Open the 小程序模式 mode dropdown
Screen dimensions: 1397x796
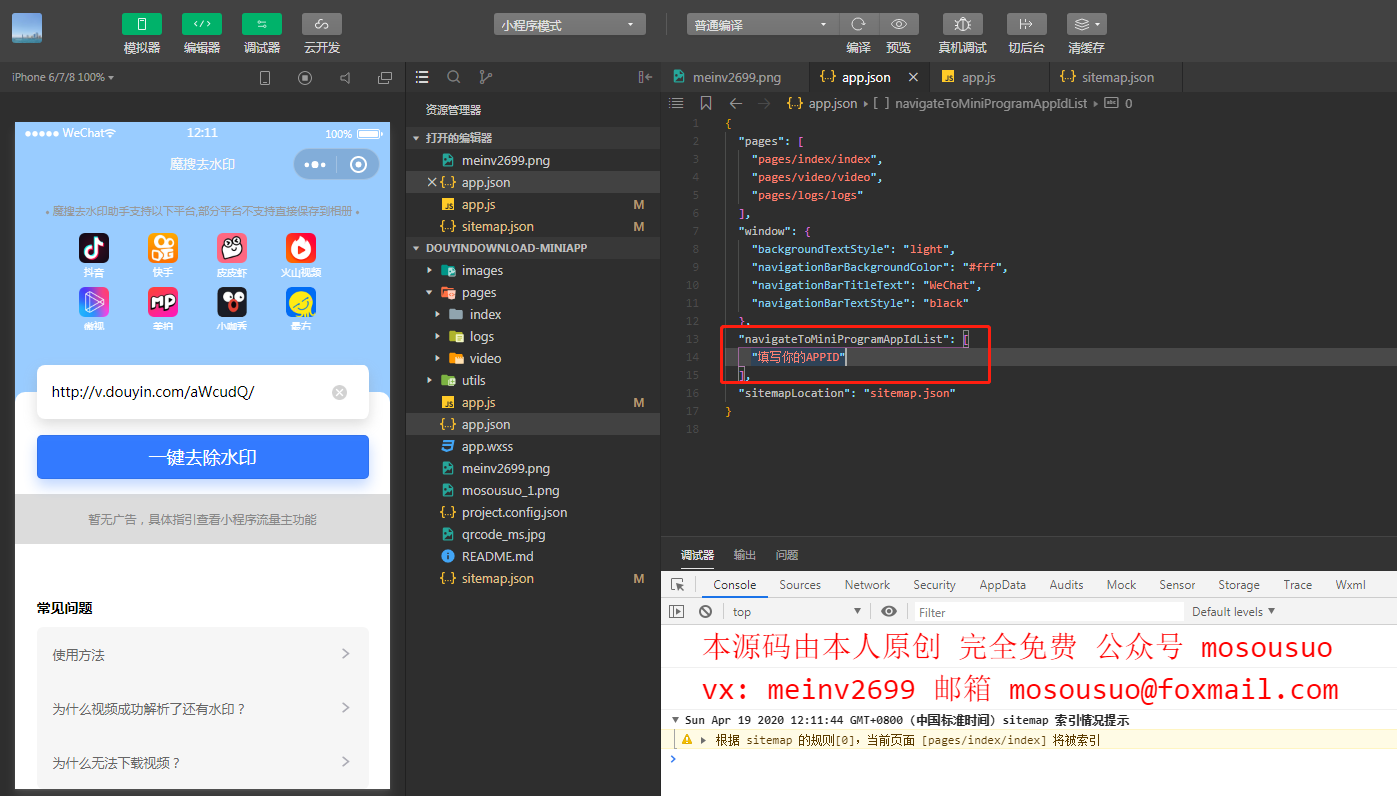click(x=569, y=25)
